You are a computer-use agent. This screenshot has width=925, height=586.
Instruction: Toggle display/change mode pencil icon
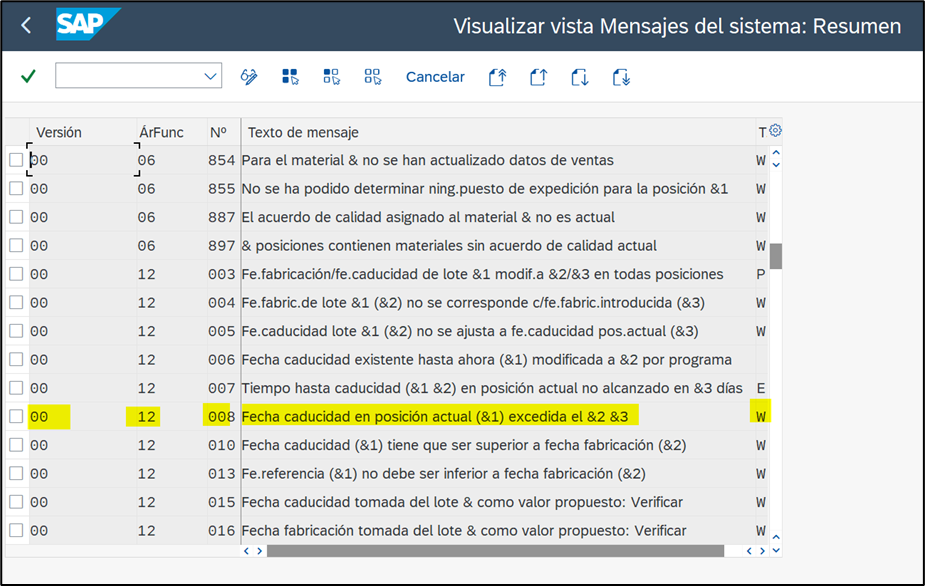coord(248,77)
